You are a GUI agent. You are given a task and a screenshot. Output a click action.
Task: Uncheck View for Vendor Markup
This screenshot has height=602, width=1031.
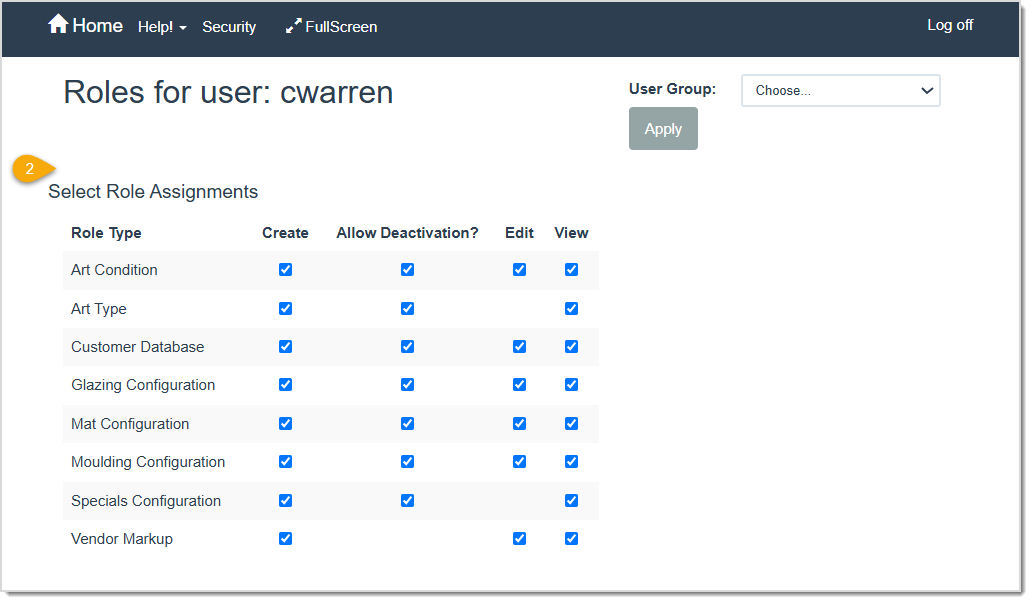coord(571,538)
